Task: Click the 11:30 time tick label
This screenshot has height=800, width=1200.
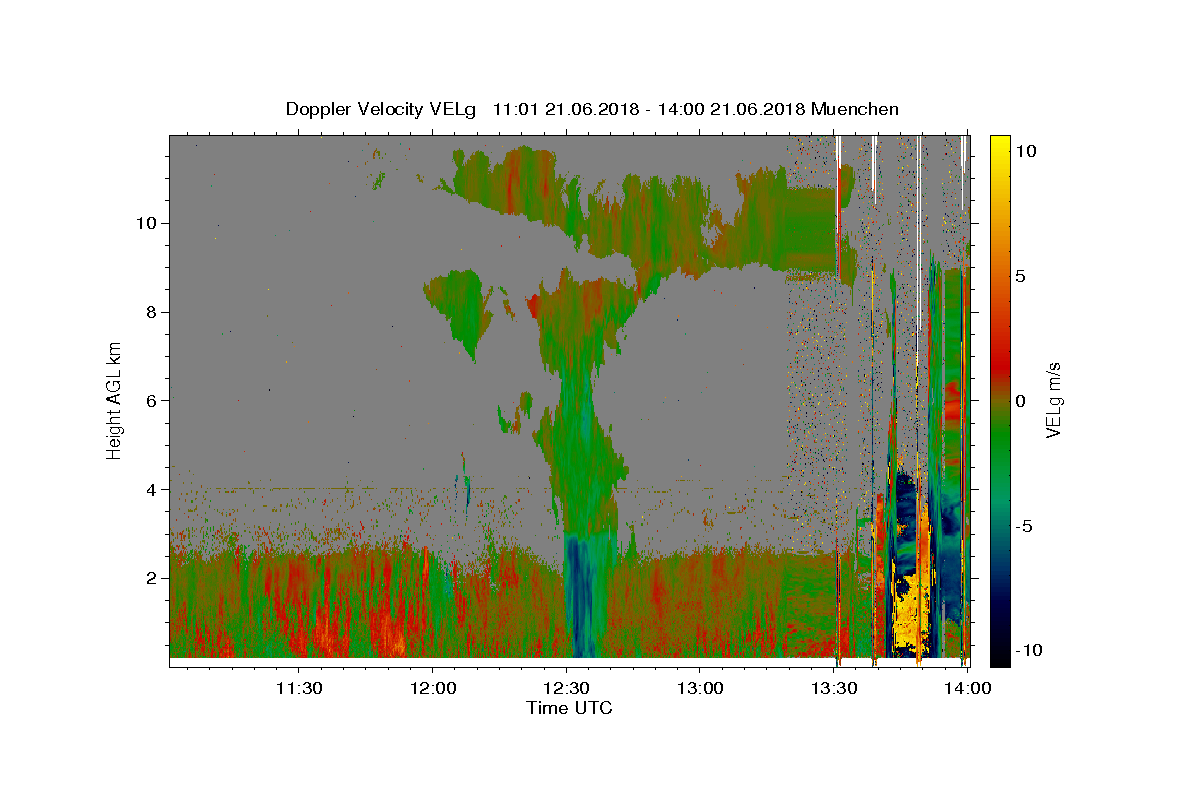Action: click(x=299, y=688)
